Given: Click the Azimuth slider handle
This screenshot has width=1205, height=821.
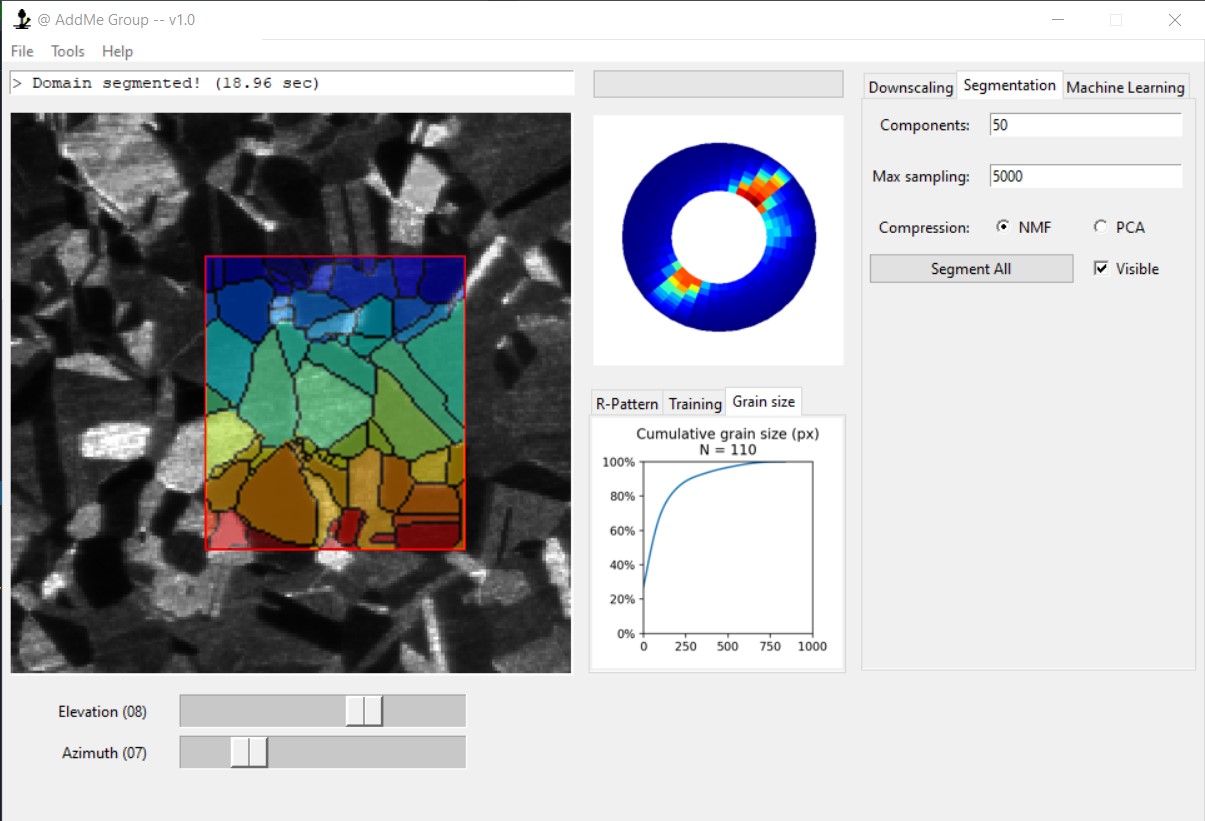Looking at the screenshot, I should (x=249, y=752).
